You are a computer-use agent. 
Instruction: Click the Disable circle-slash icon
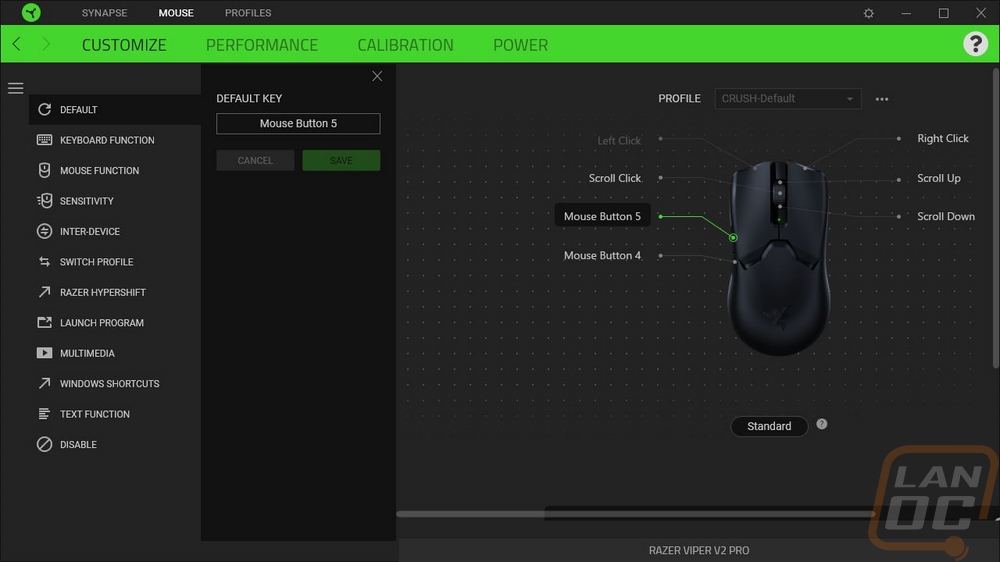click(44, 444)
